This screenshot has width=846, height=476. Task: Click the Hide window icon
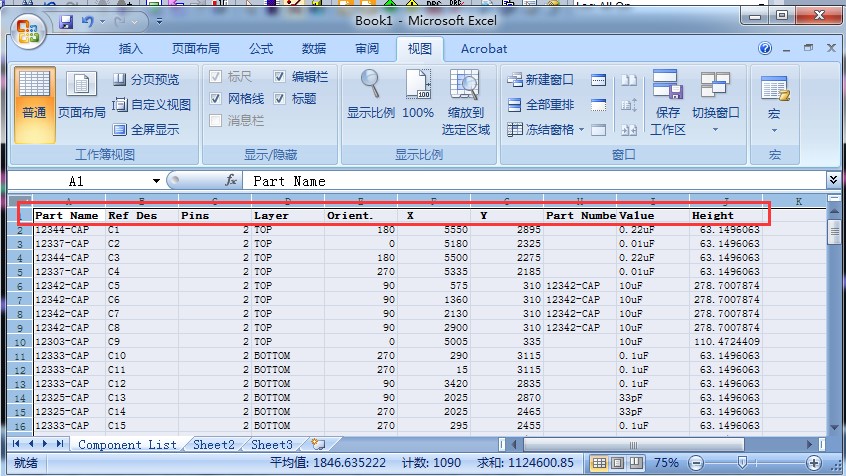[x=598, y=105]
